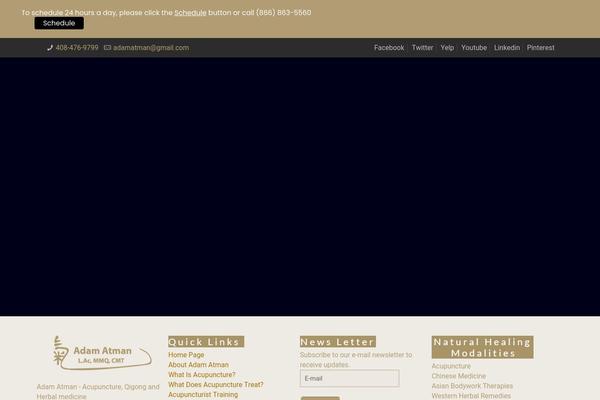Image resolution: width=600 pixels, height=400 pixels.
Task: Open What Does Acupuncture Treat? link
Action: 216,385
